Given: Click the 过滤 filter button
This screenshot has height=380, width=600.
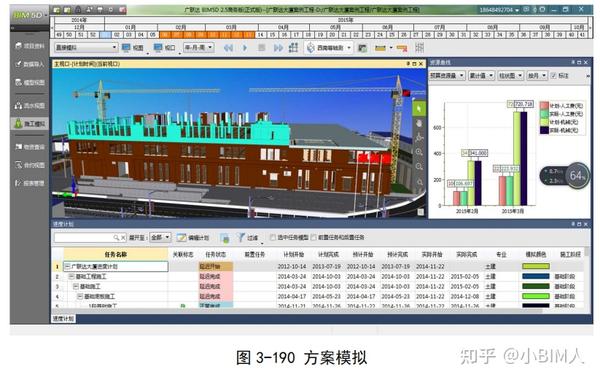Looking at the screenshot, I should (x=248, y=238).
